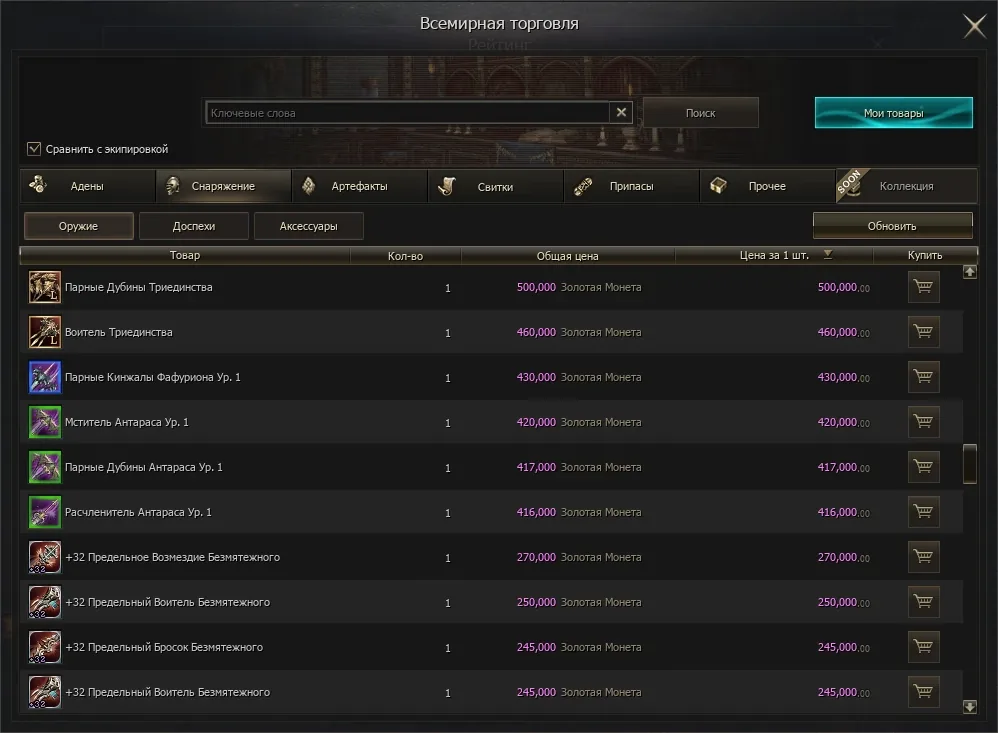Screen dimensions: 998x733
Task: Click Расчленитель Антараса item icon
Action: click(45, 512)
